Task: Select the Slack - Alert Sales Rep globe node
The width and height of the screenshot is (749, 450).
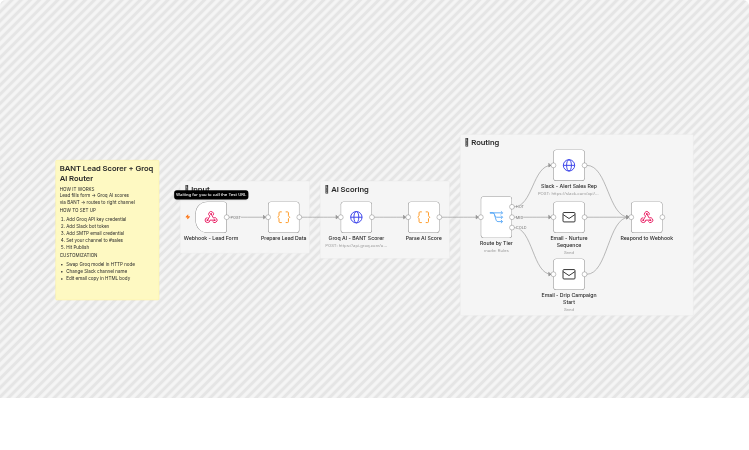Action: pyautogui.click(x=569, y=165)
